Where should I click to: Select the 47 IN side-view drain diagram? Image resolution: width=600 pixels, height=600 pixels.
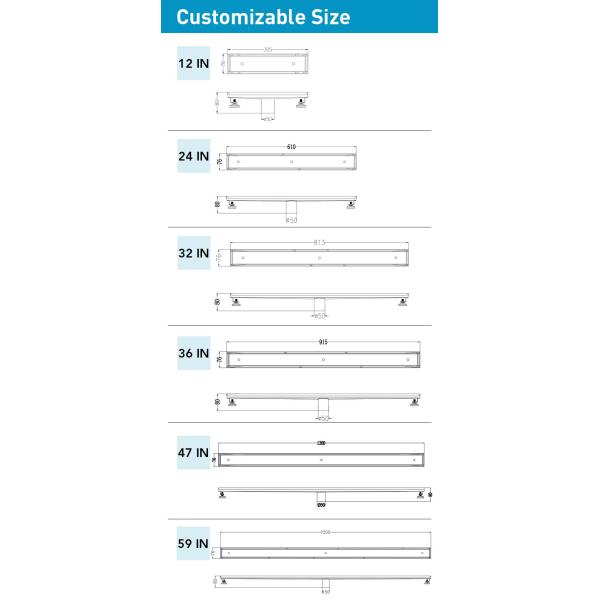(x=322, y=493)
